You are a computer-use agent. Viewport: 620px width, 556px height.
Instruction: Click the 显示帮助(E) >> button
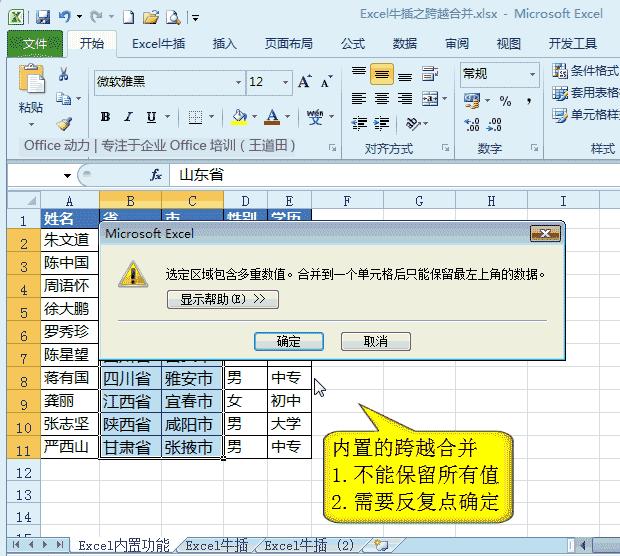coord(223,299)
